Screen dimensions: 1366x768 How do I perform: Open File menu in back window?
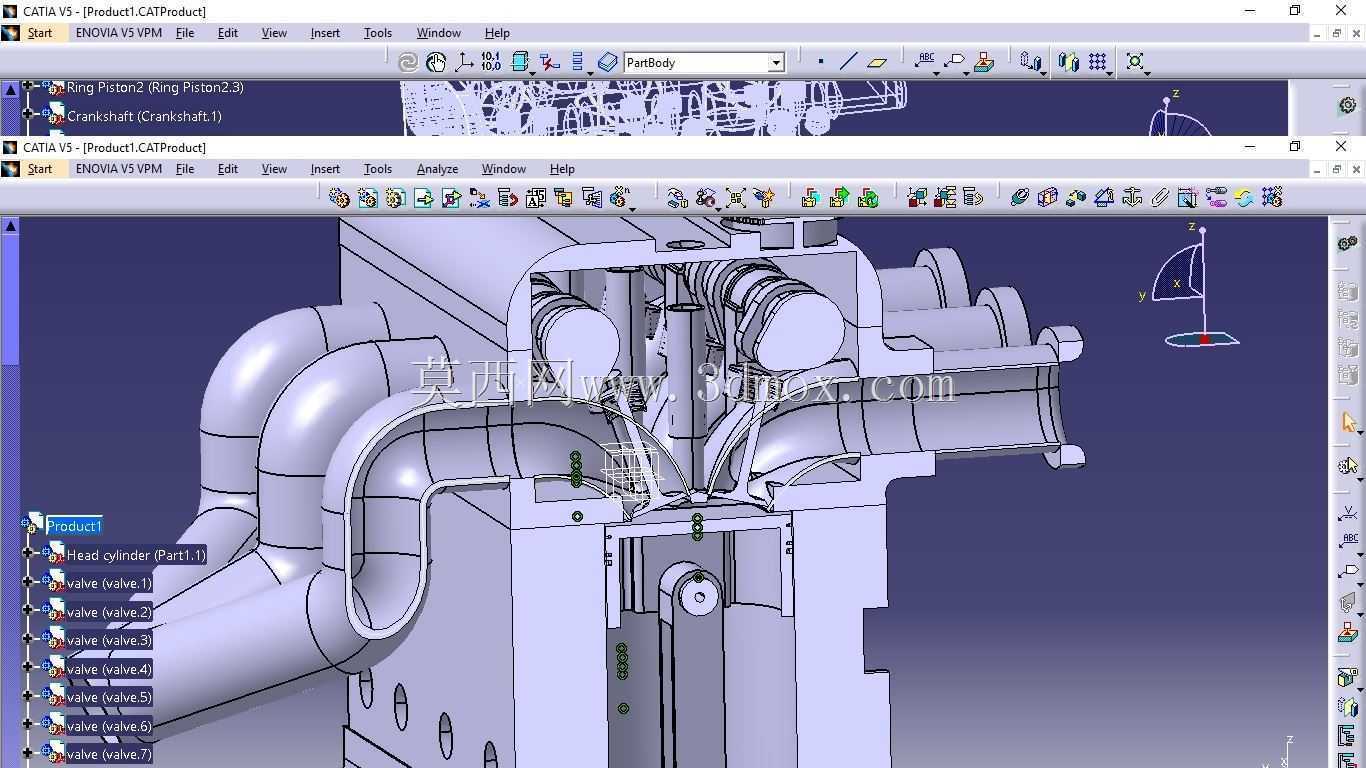pos(185,33)
